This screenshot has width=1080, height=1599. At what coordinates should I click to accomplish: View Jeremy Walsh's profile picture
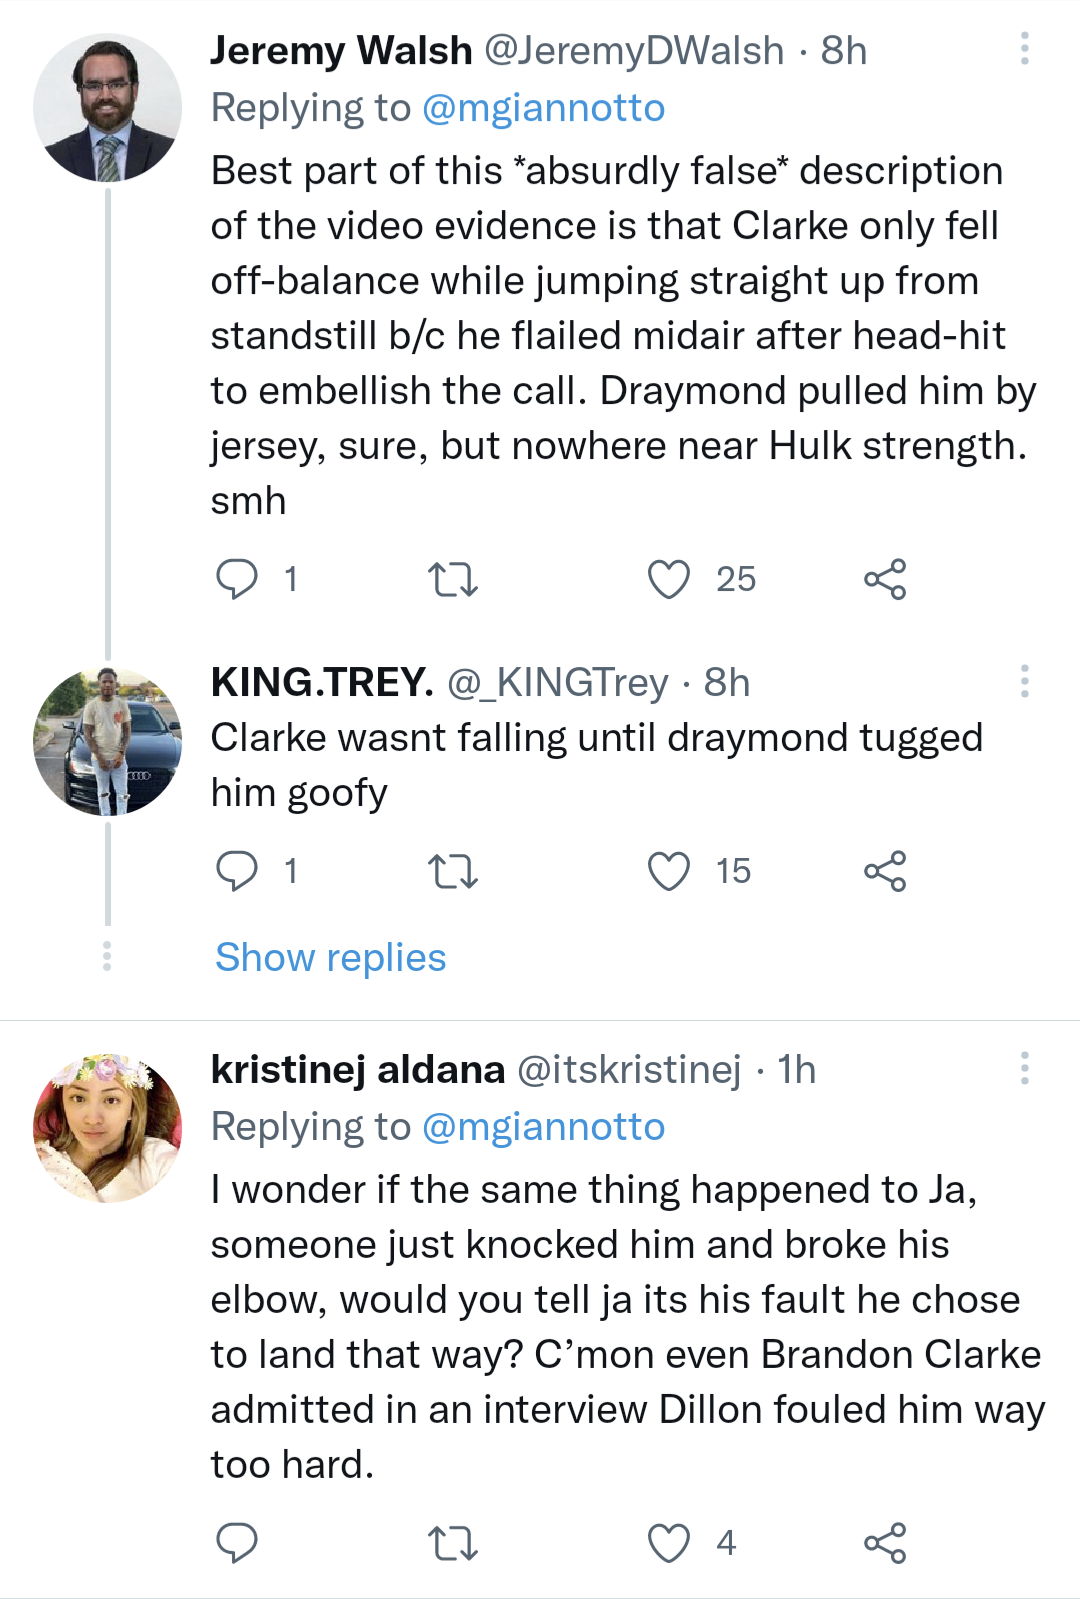[x=108, y=108]
